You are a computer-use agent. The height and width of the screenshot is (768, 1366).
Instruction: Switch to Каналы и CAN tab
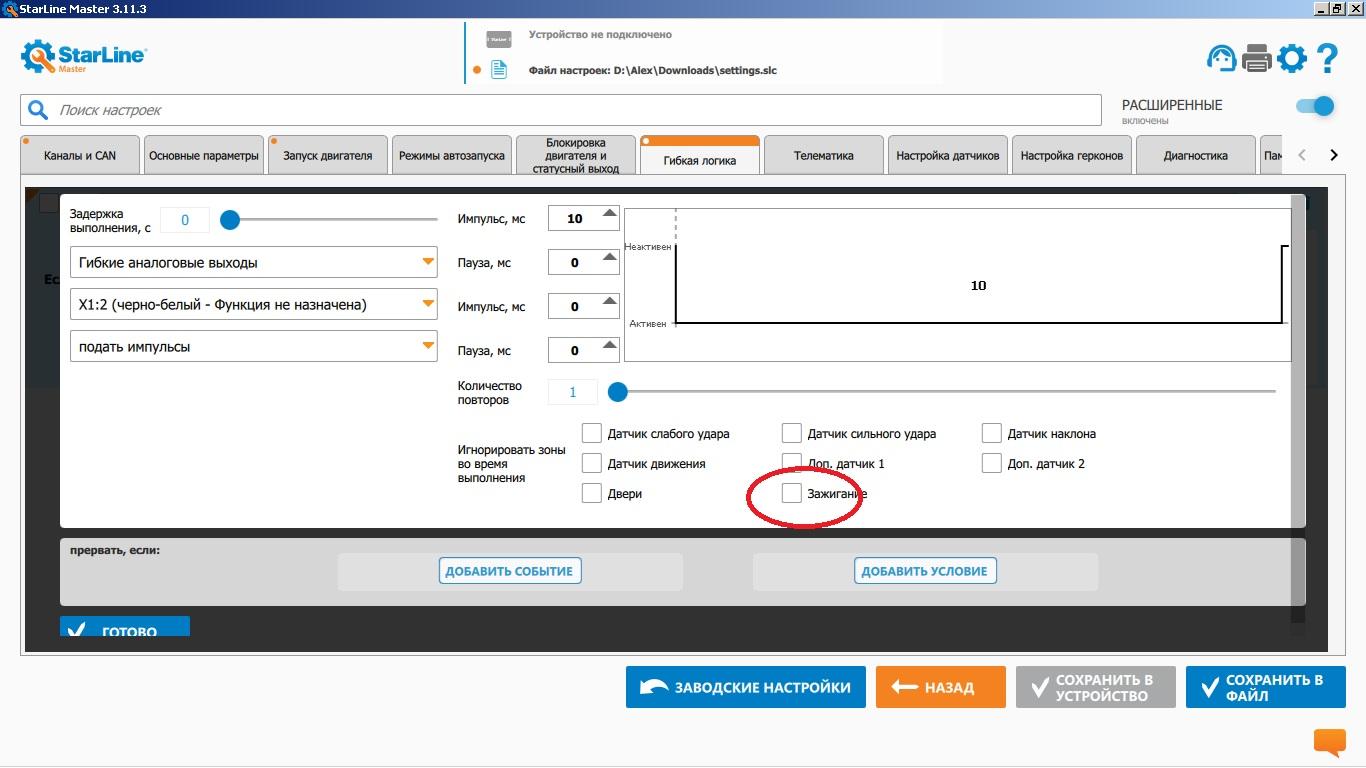pos(80,156)
